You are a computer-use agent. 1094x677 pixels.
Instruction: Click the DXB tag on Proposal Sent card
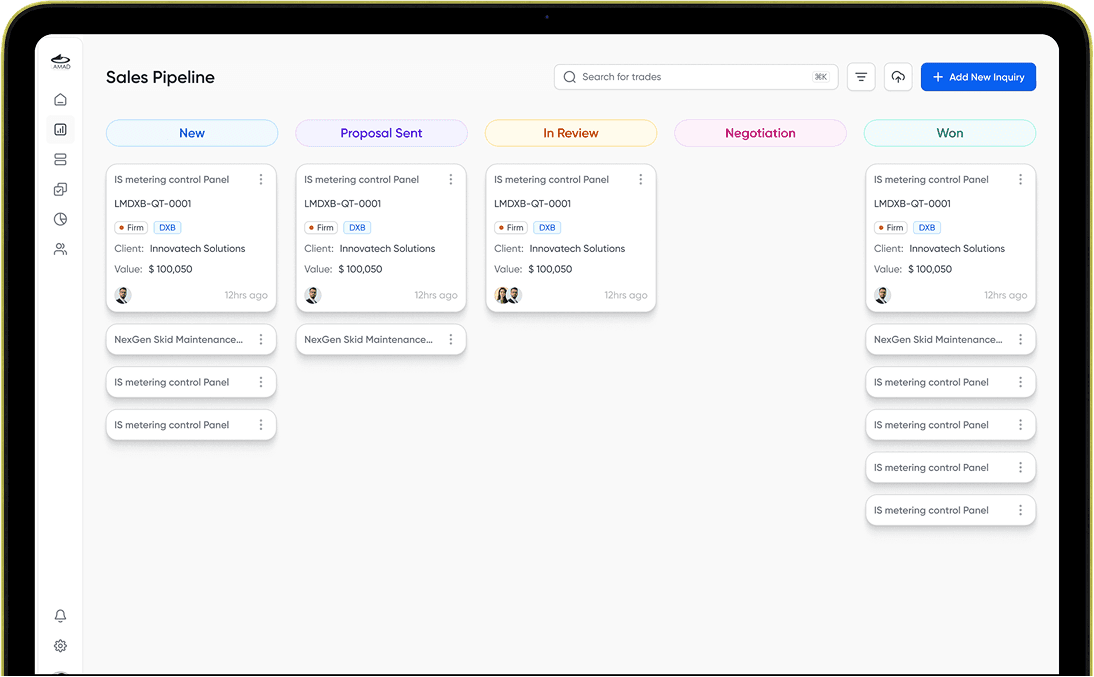[x=357, y=228]
